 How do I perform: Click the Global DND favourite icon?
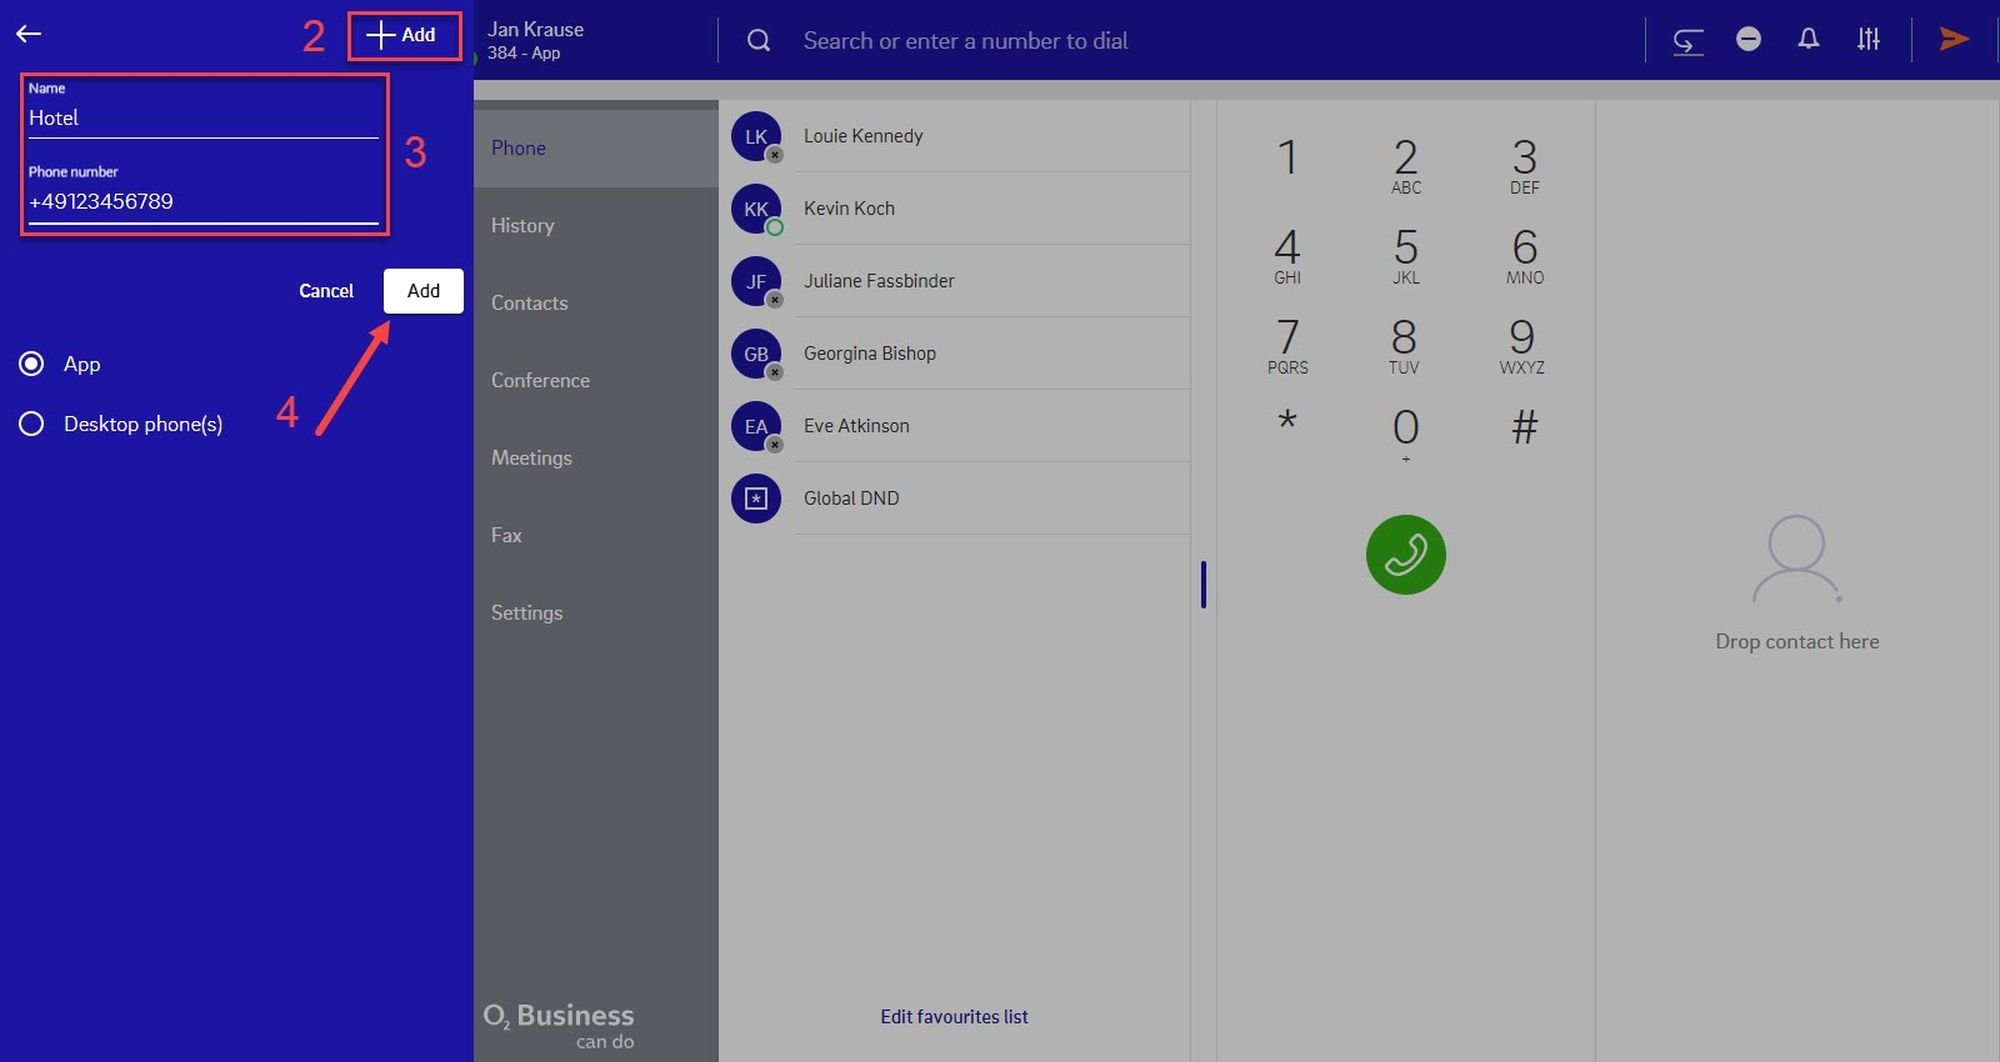(756, 498)
